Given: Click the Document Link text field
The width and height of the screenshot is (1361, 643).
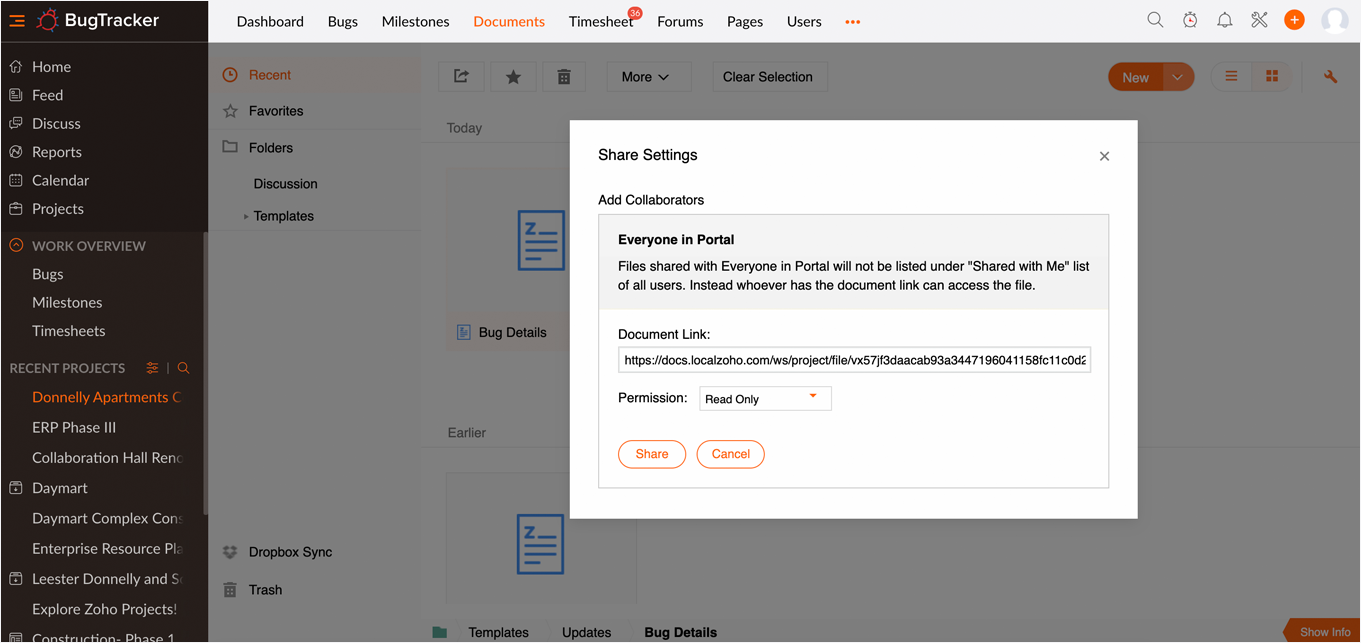Looking at the screenshot, I should pos(854,360).
